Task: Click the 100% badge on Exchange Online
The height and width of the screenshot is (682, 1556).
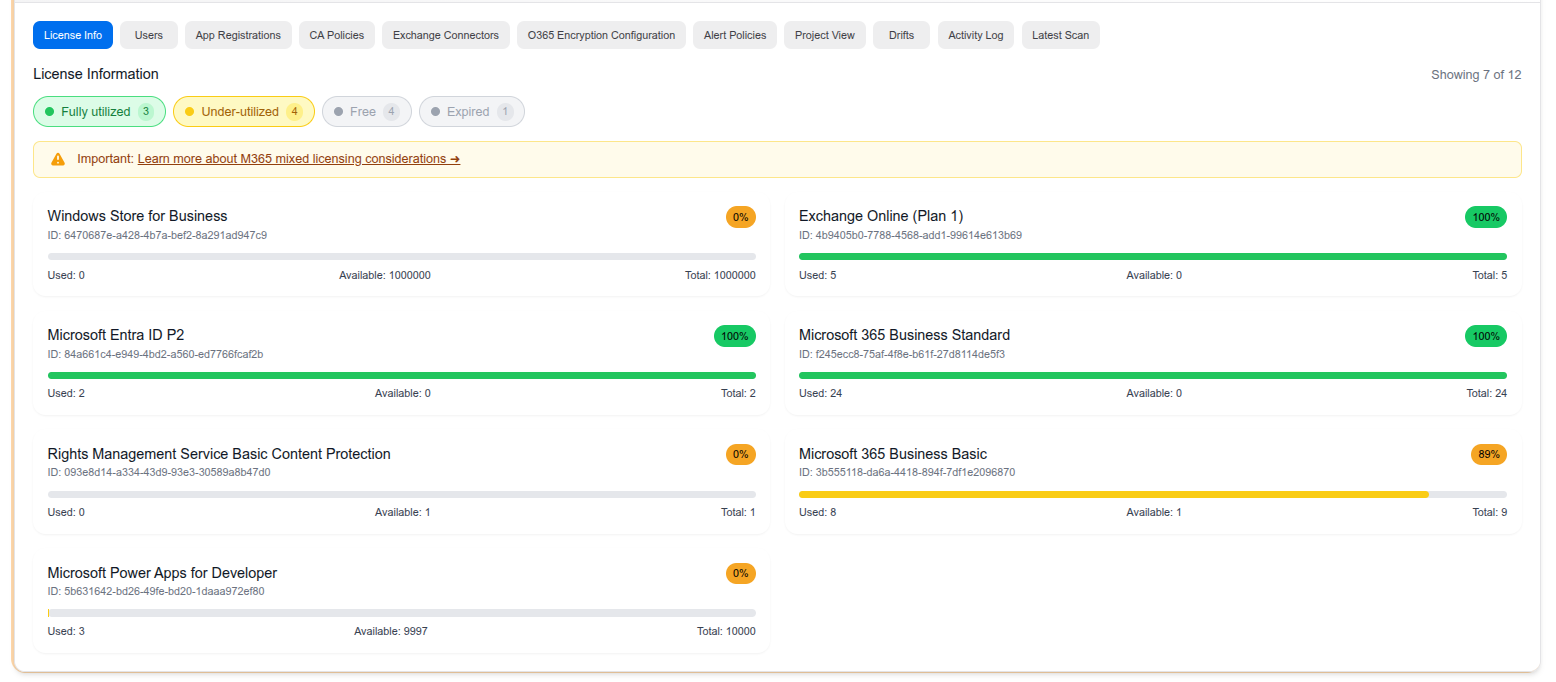Action: [1485, 217]
